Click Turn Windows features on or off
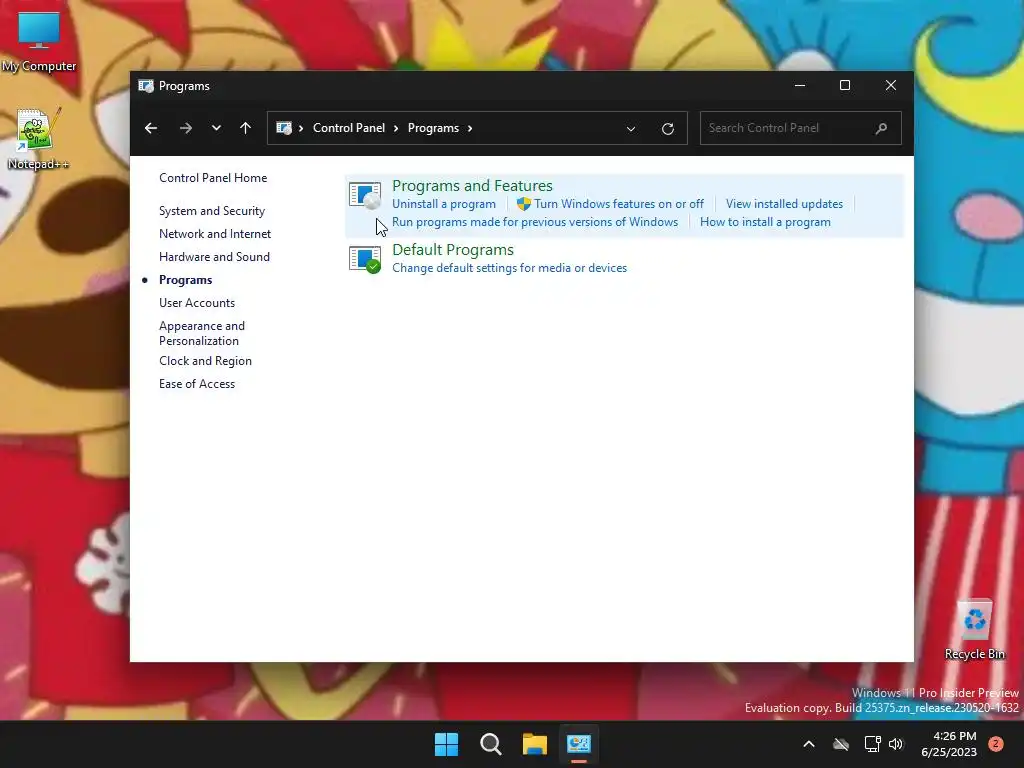This screenshot has height=768, width=1024. coord(619,204)
